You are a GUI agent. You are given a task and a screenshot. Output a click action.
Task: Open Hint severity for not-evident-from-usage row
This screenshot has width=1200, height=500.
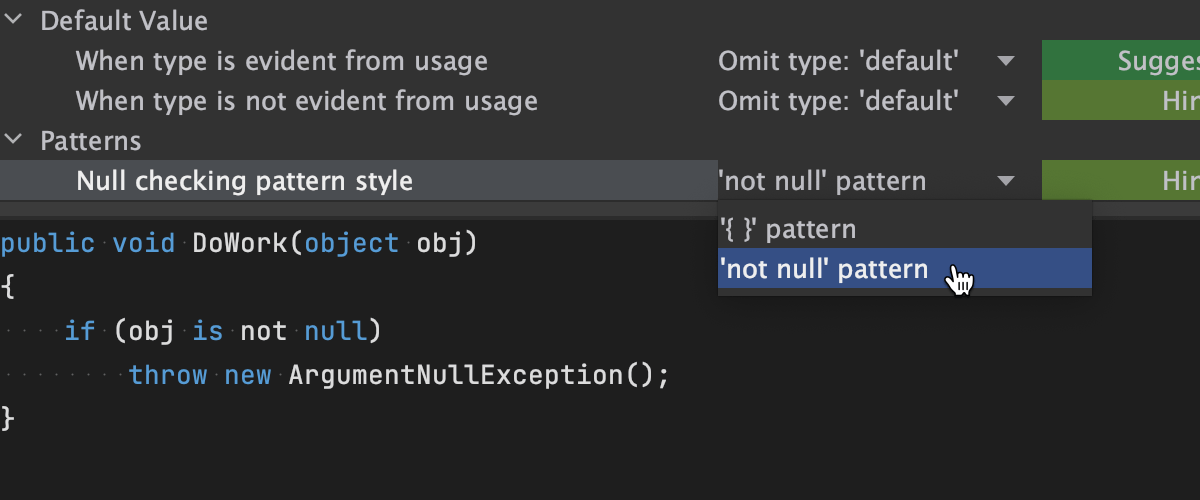tap(1120, 101)
